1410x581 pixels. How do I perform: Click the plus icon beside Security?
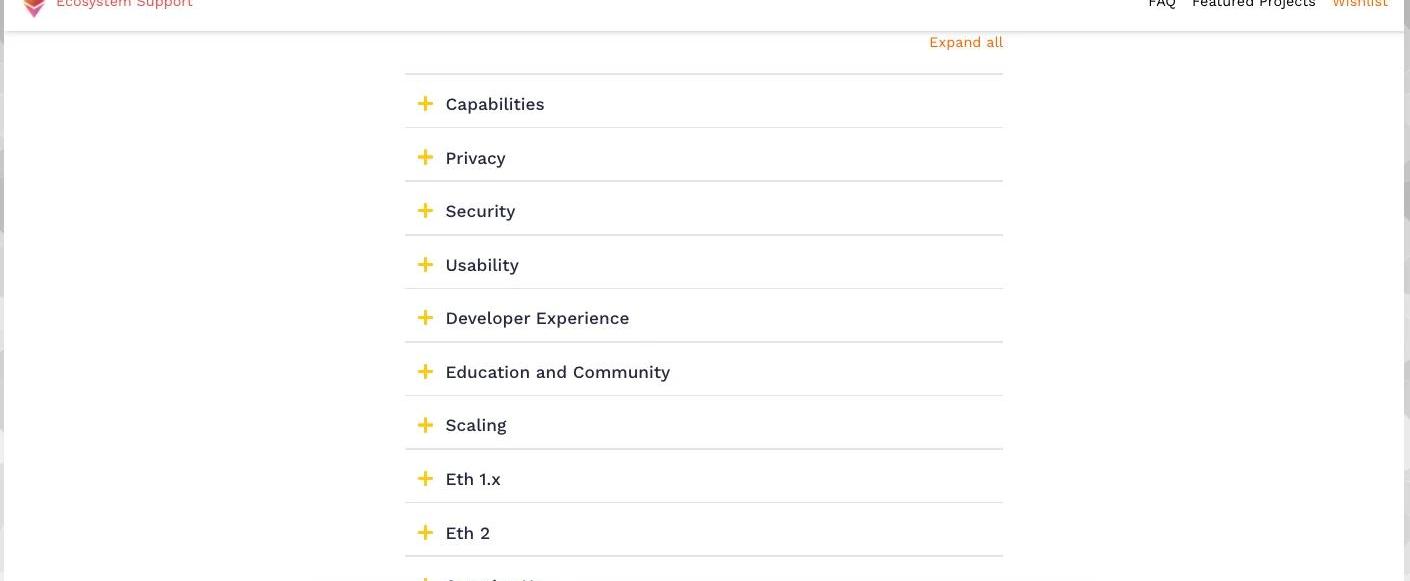[x=425, y=211]
